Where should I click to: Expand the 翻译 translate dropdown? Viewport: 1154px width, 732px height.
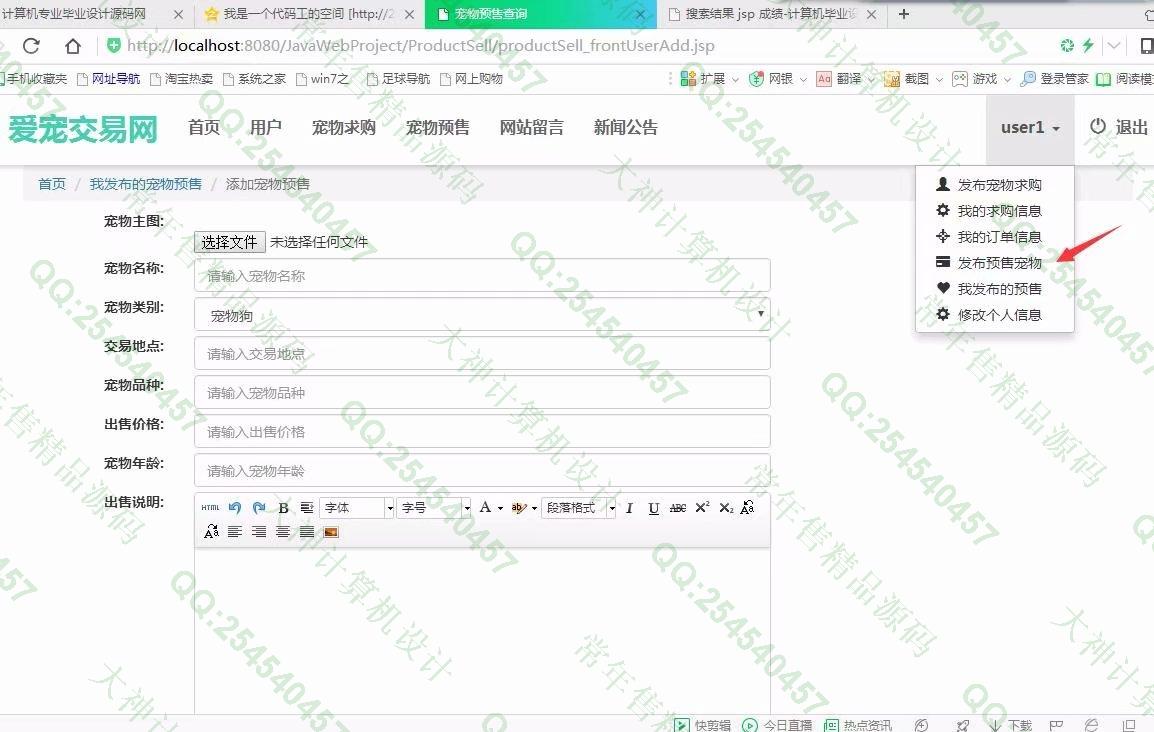coord(871,79)
